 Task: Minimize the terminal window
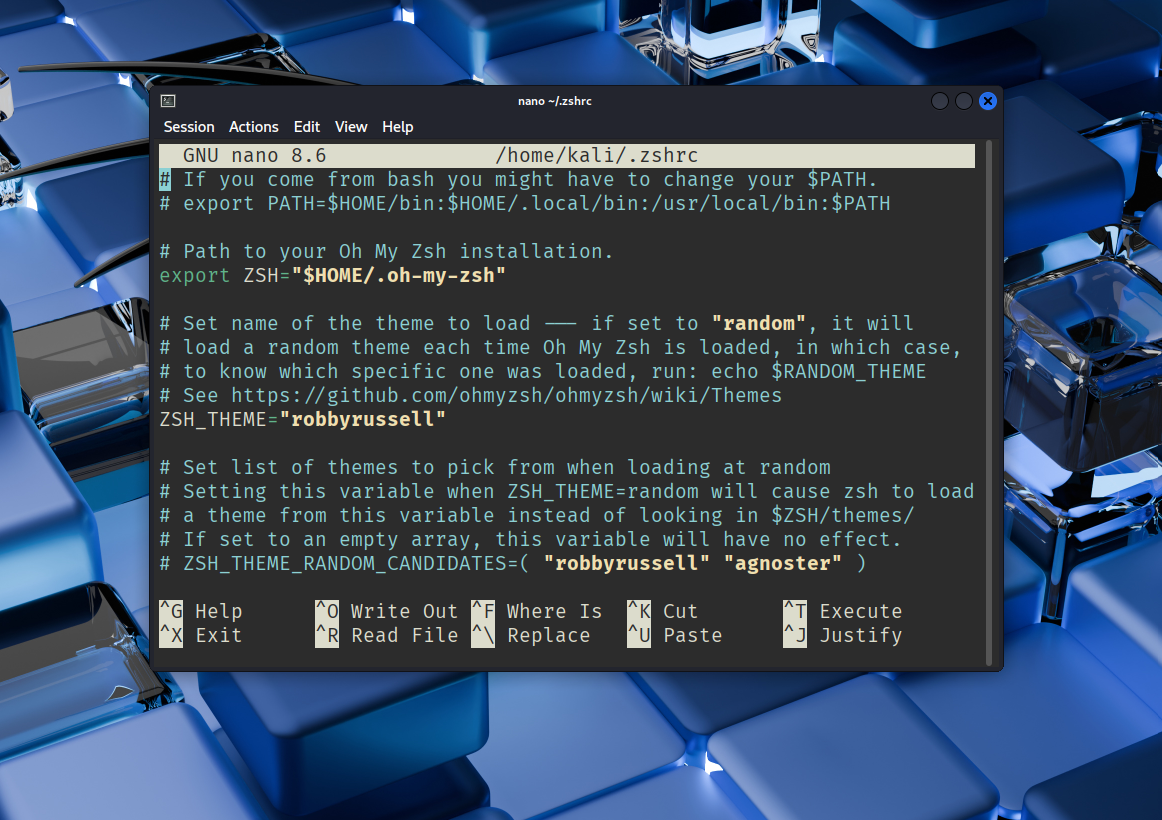pyautogui.click(x=940, y=101)
